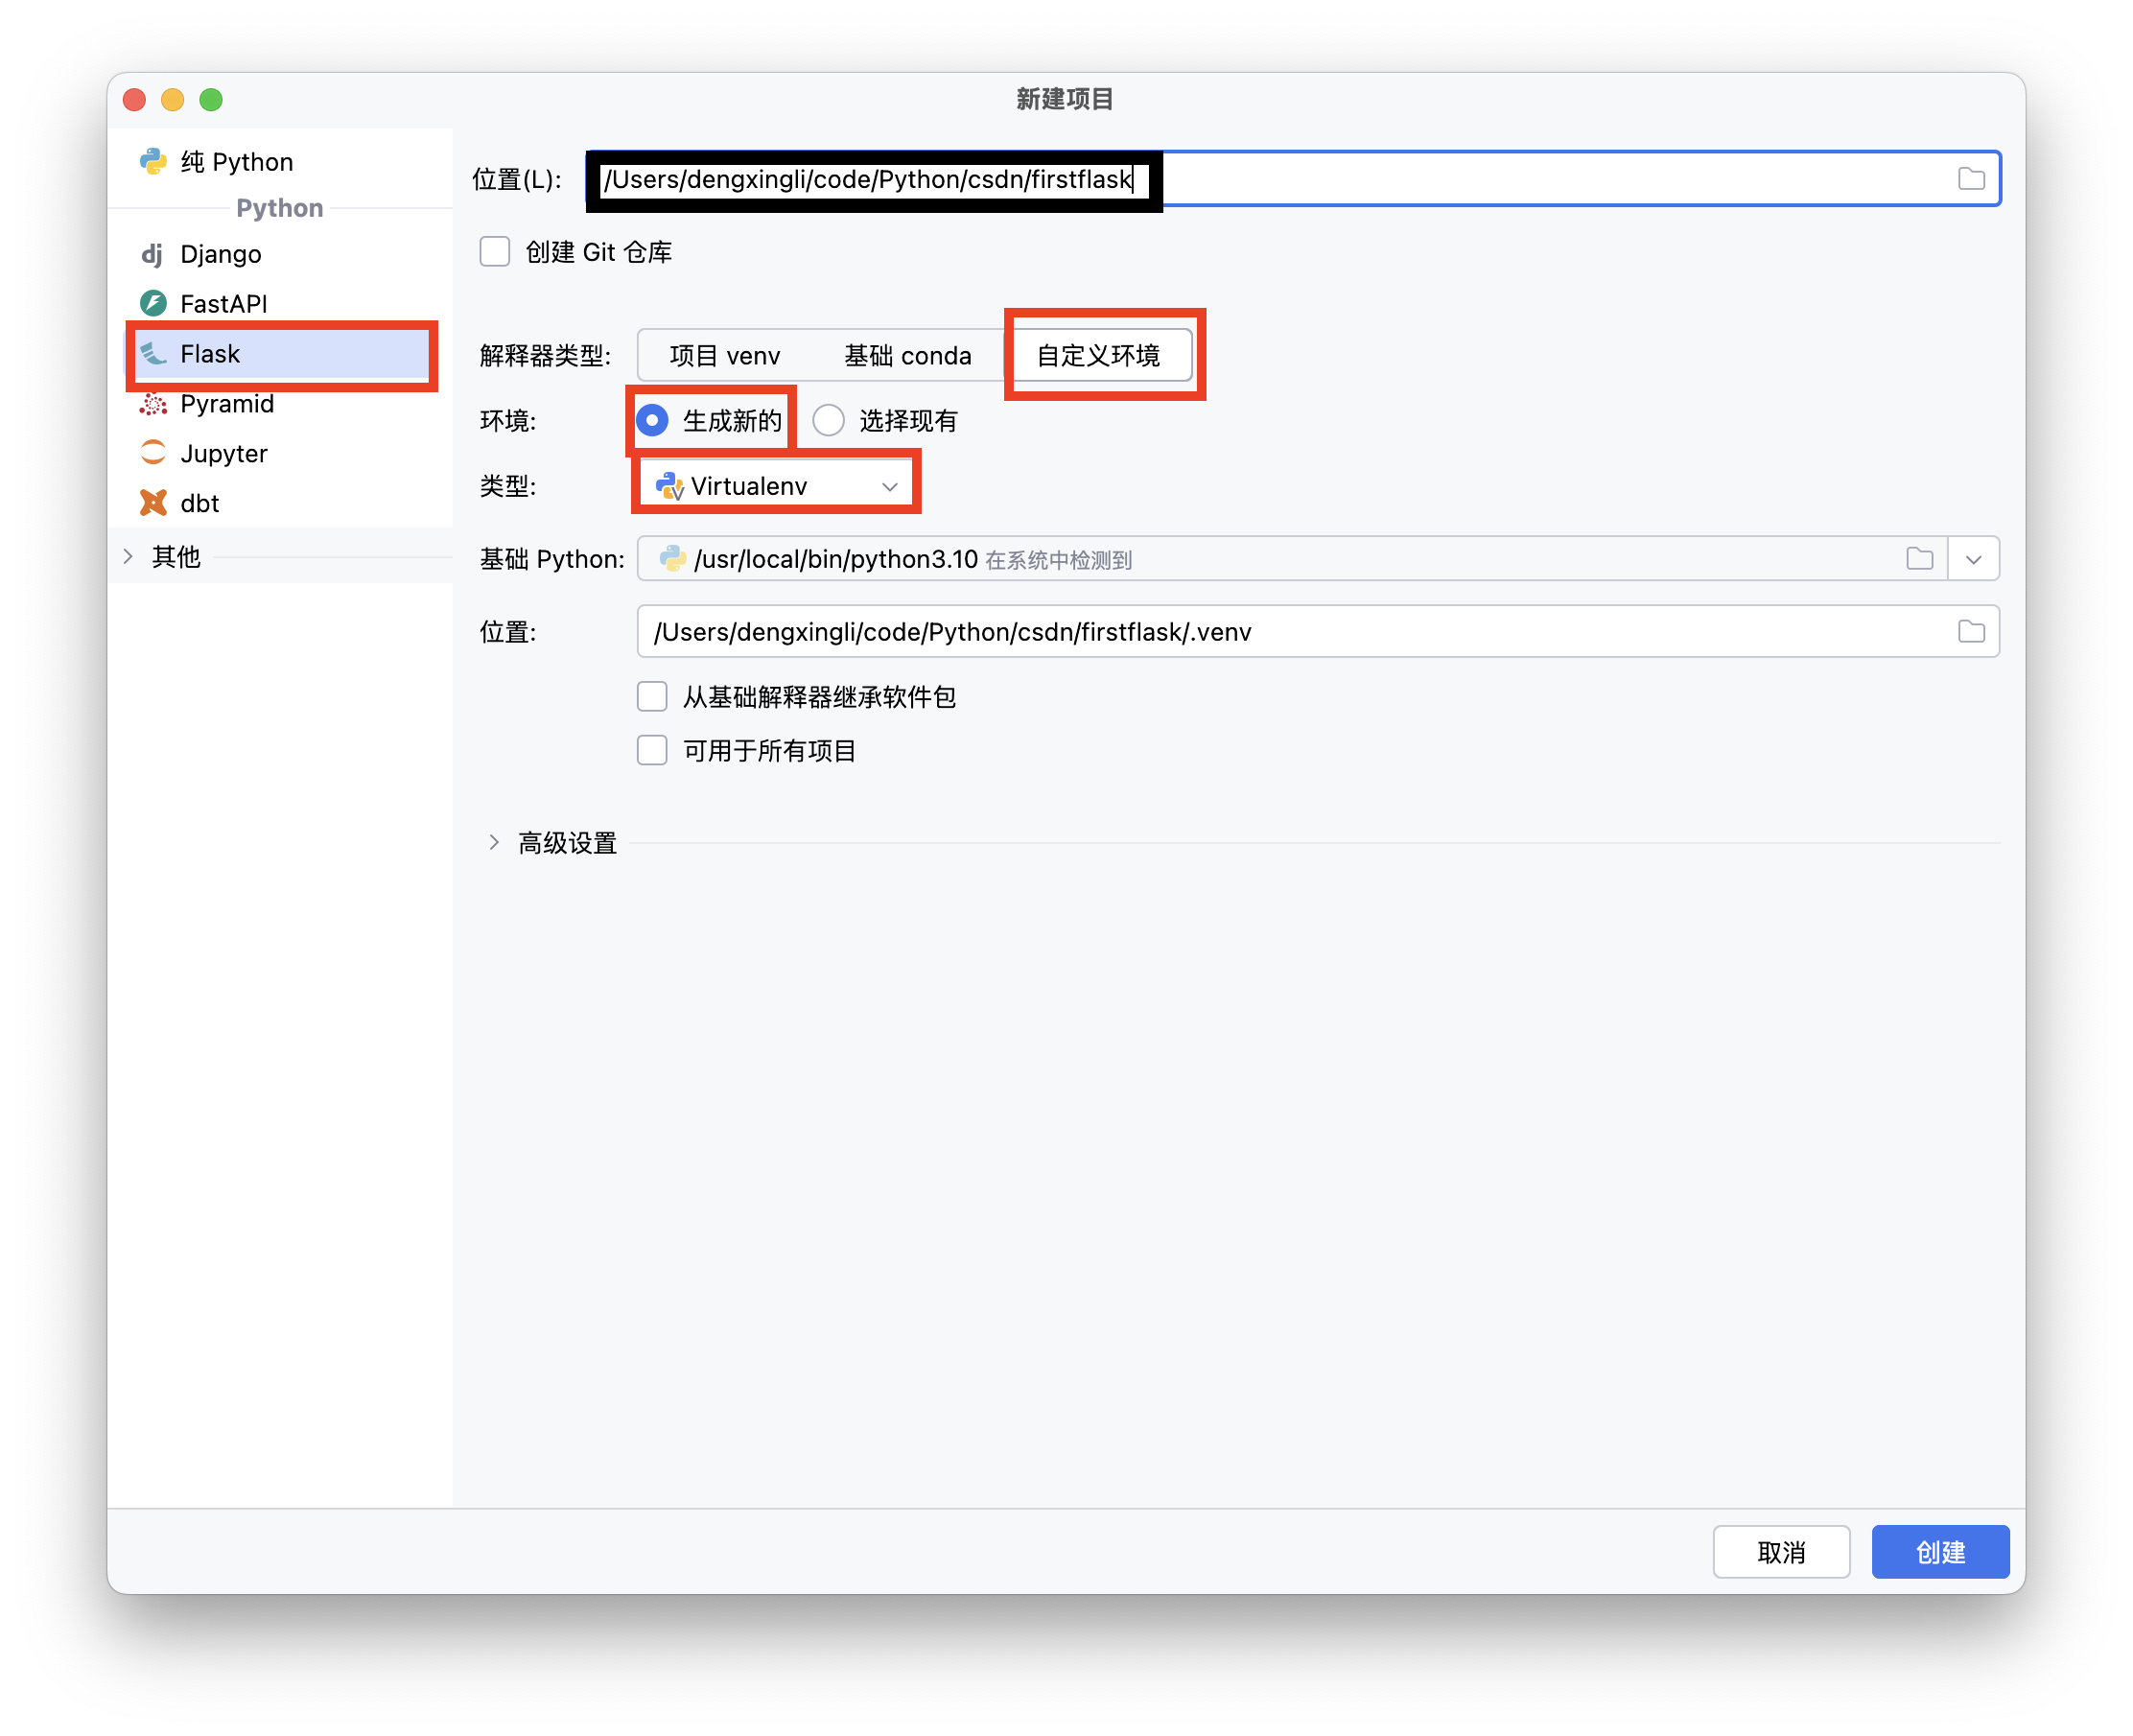Click the 取消 cancel button

(1780, 1552)
